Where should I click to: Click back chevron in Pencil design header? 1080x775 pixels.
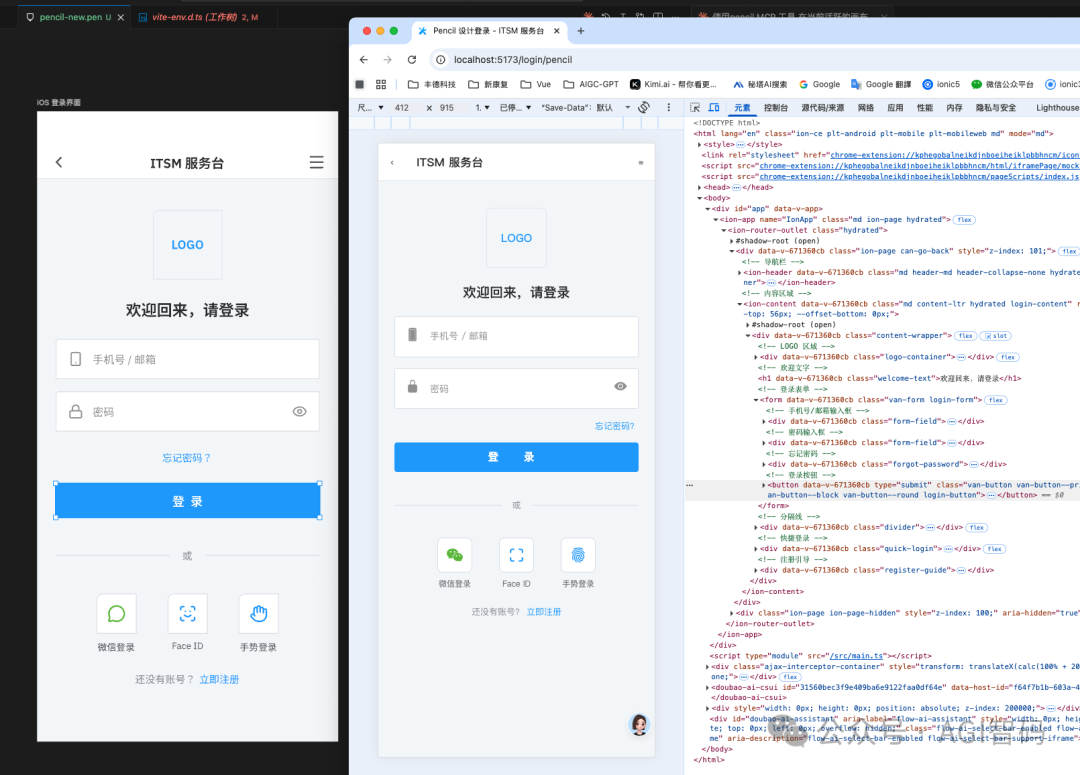[x=59, y=163]
